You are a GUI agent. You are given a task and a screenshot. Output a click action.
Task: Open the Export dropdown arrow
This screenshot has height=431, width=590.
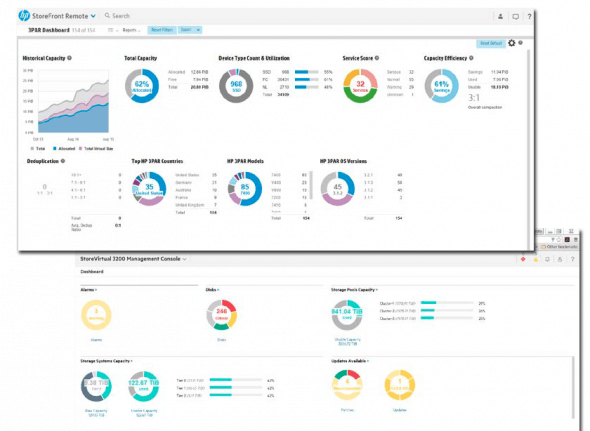198,30
